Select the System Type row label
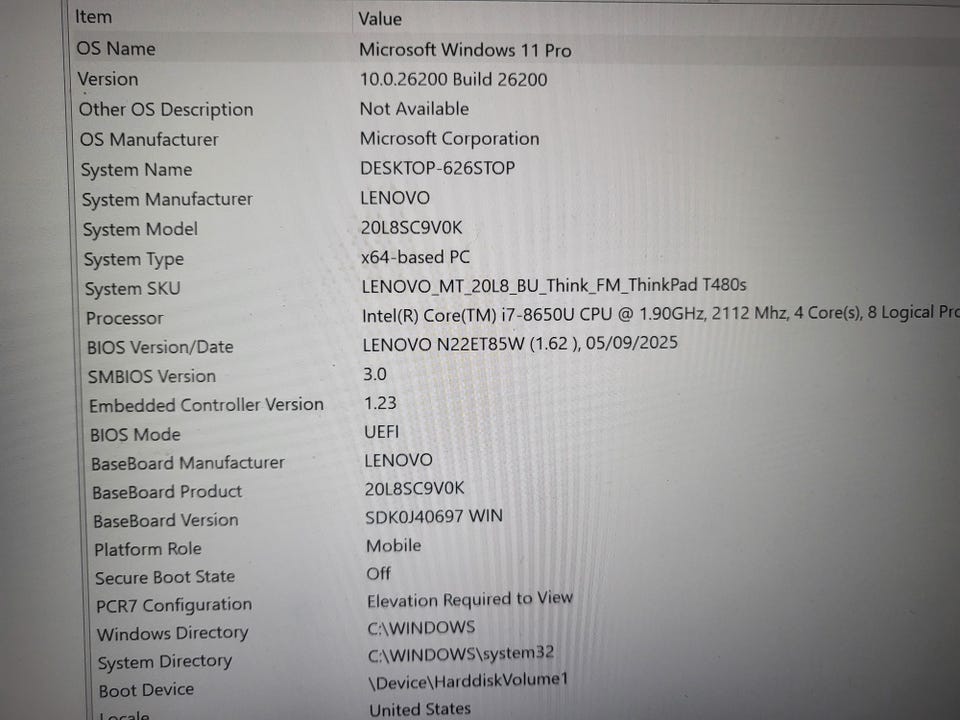The image size is (960, 720). [x=133, y=260]
